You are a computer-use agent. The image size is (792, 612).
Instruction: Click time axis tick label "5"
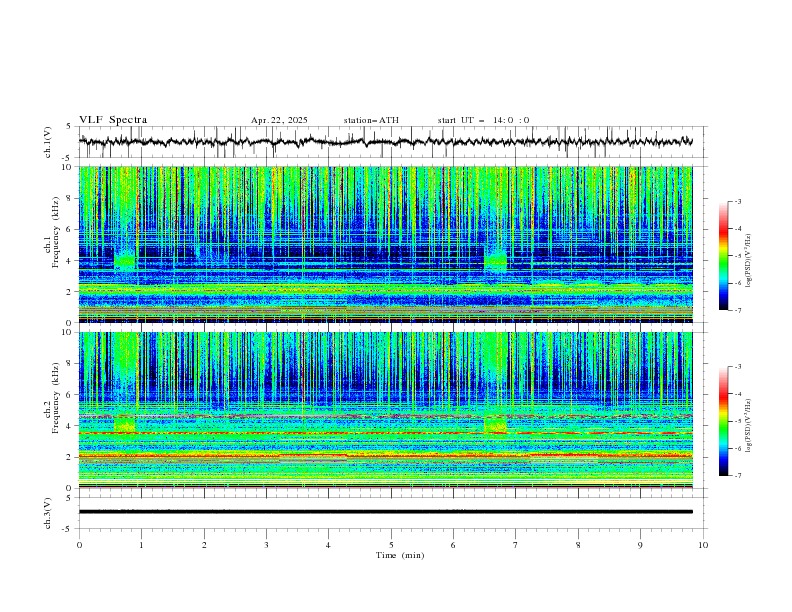click(x=391, y=545)
